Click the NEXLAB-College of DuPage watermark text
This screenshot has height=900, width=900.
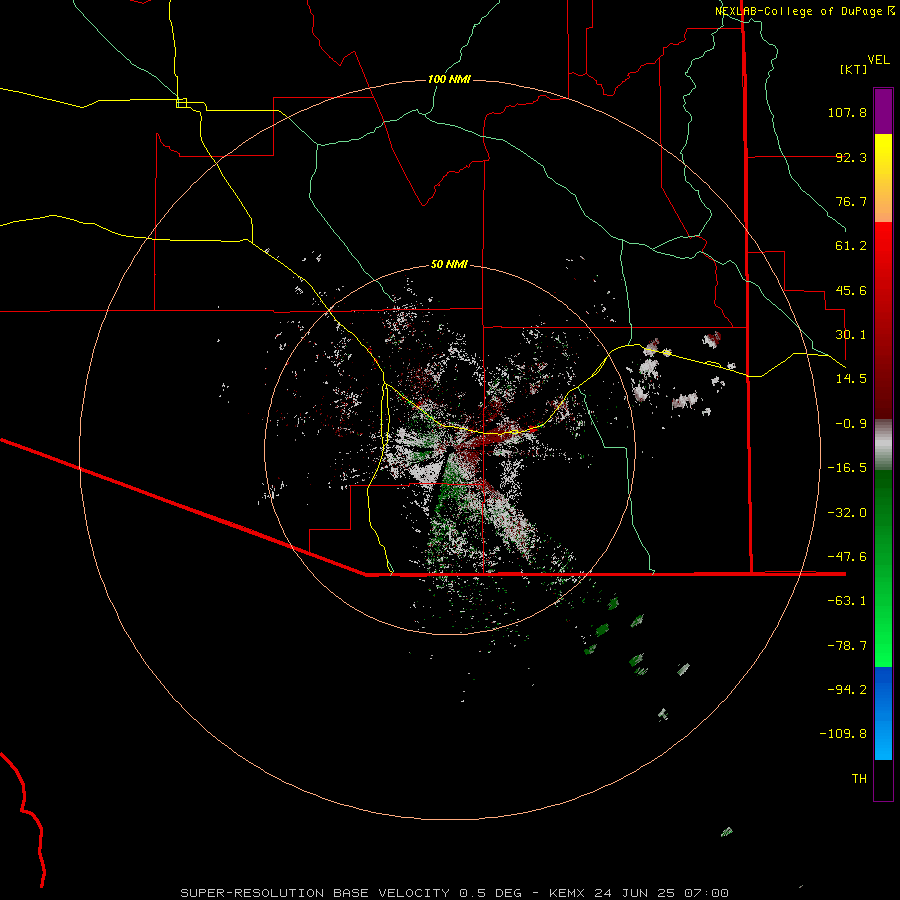tap(804, 11)
